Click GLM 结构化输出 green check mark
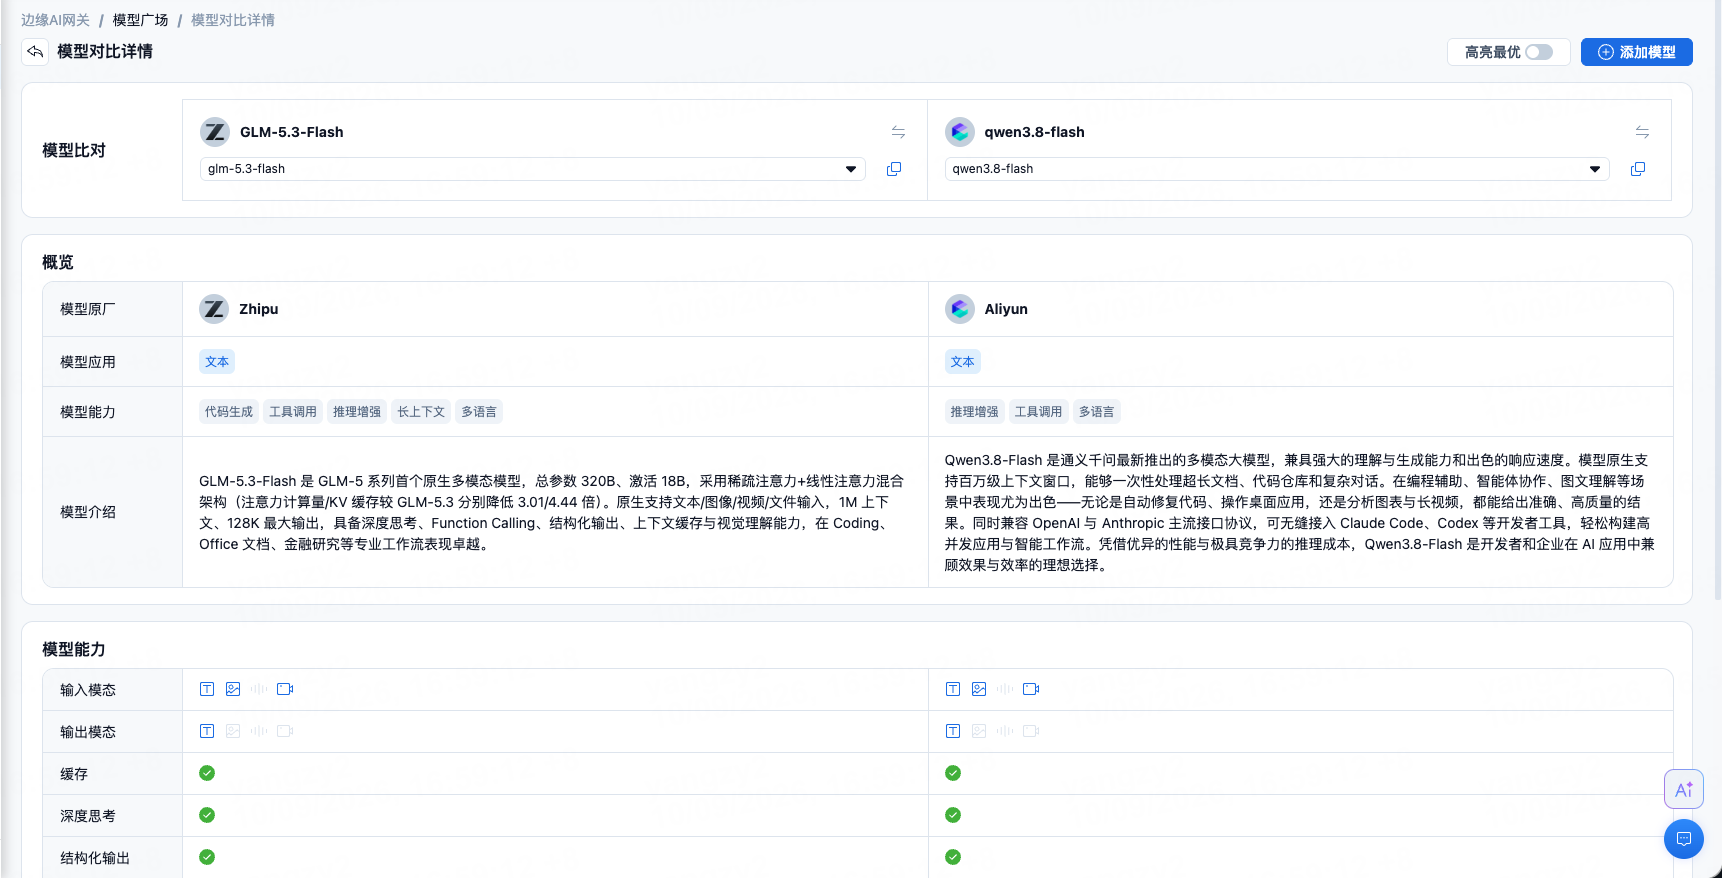Screen dimensions: 1722x878 pyautogui.click(x=207, y=857)
